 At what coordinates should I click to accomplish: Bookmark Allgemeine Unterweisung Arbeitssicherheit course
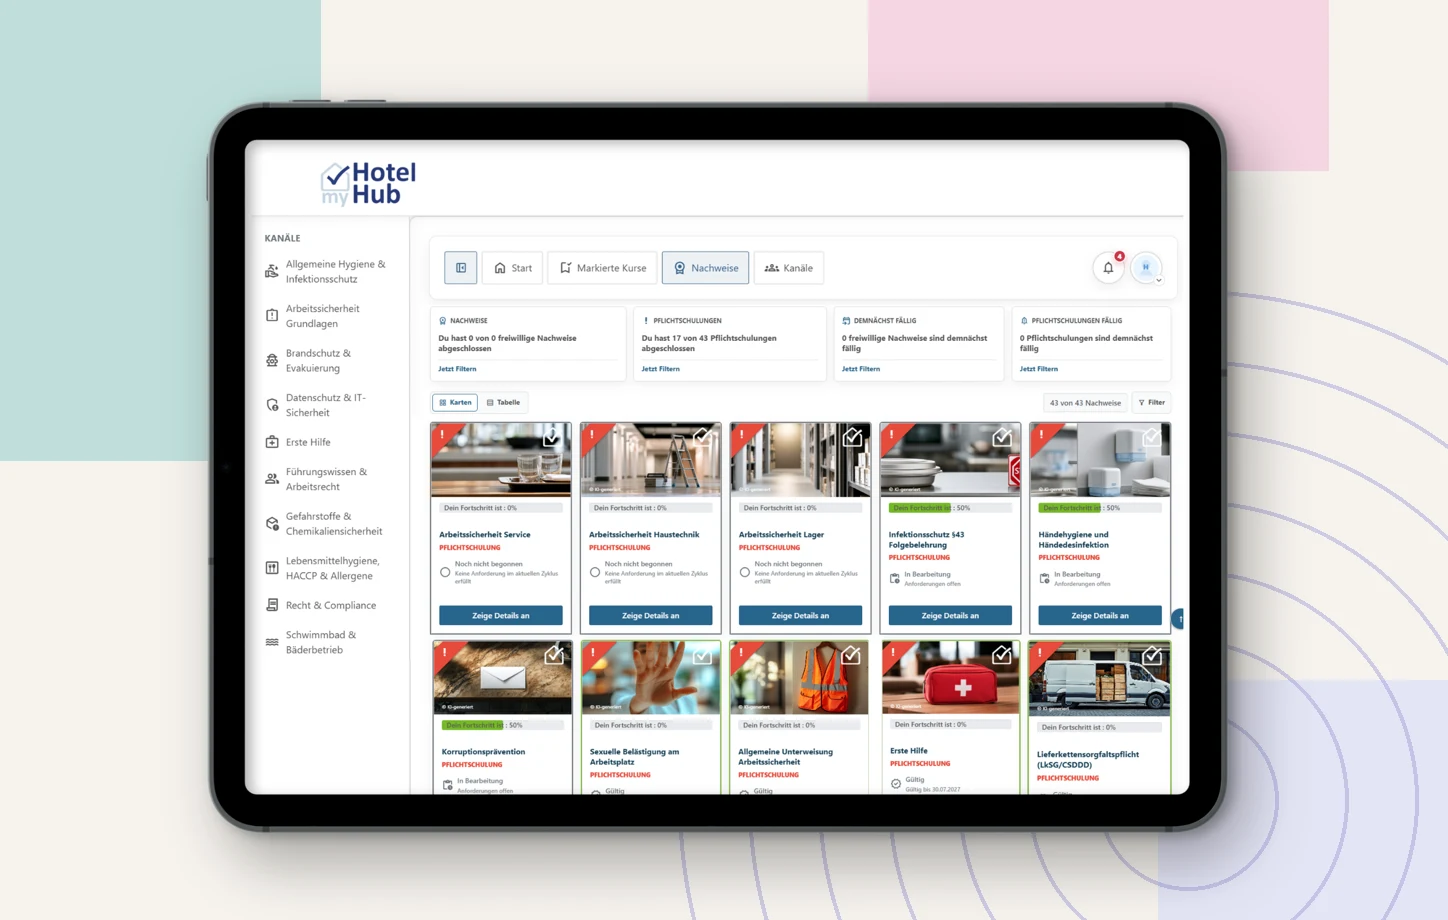click(x=851, y=655)
